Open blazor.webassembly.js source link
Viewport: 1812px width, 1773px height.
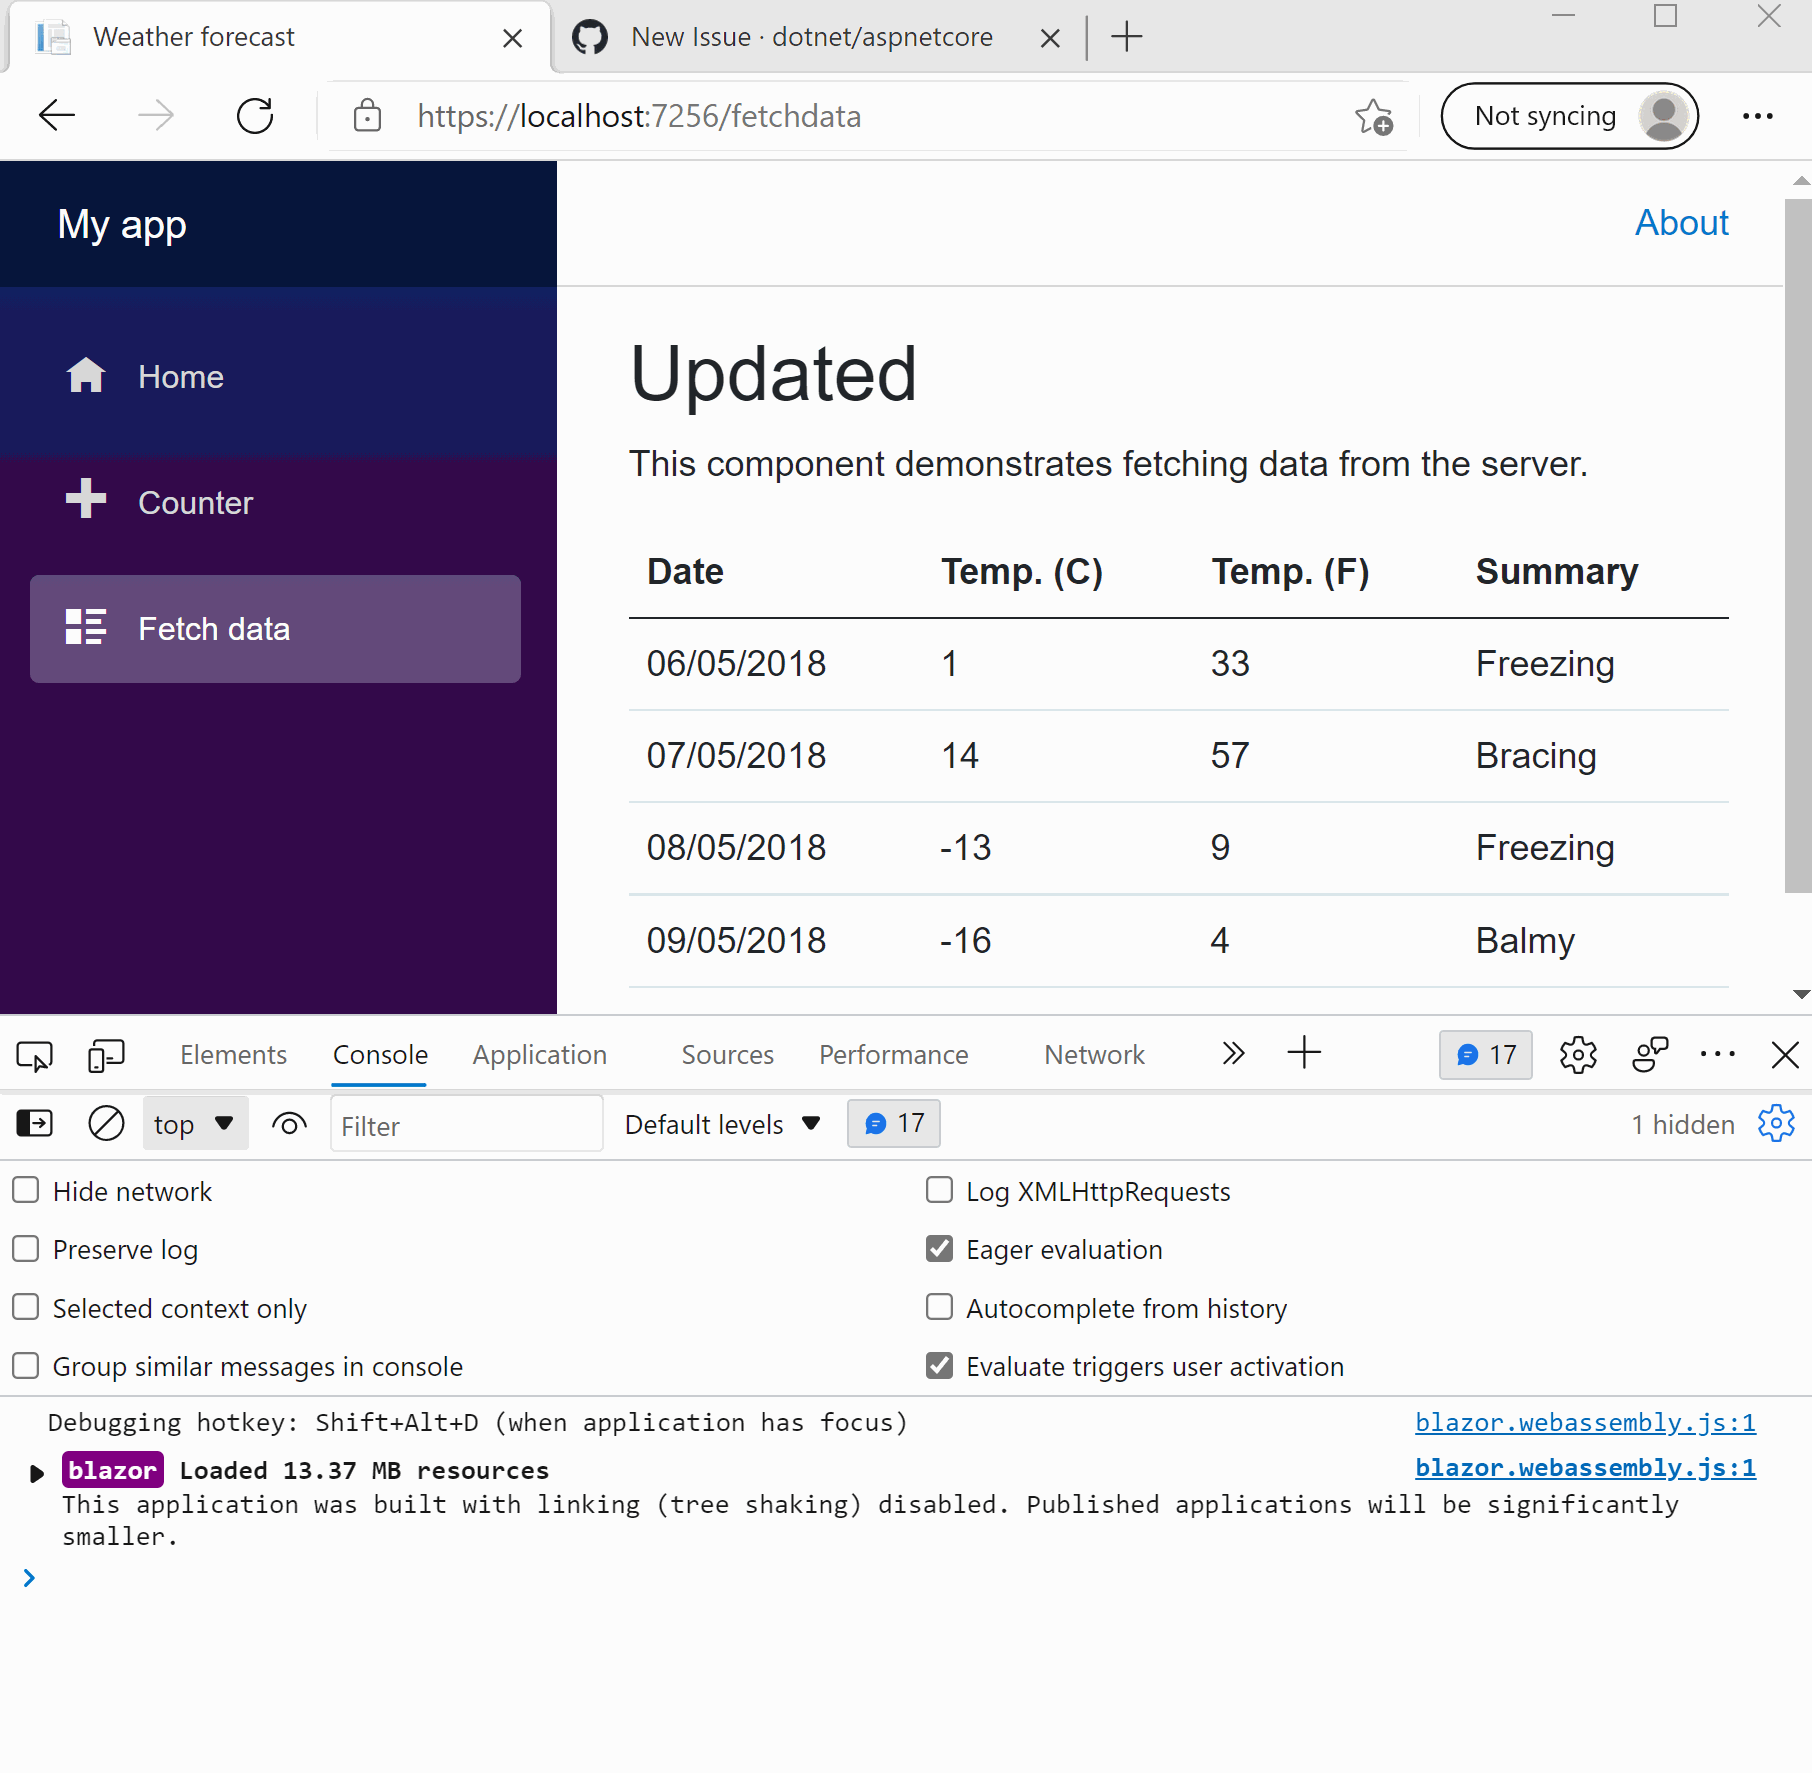pos(1585,1422)
